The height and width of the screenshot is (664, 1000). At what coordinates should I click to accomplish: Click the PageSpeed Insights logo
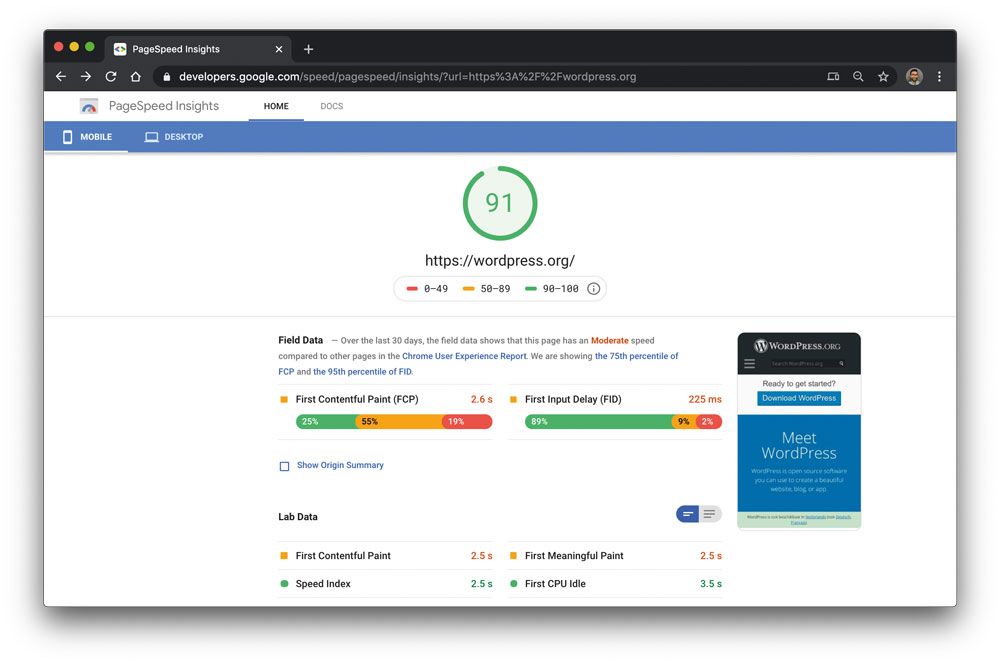pyautogui.click(x=88, y=105)
